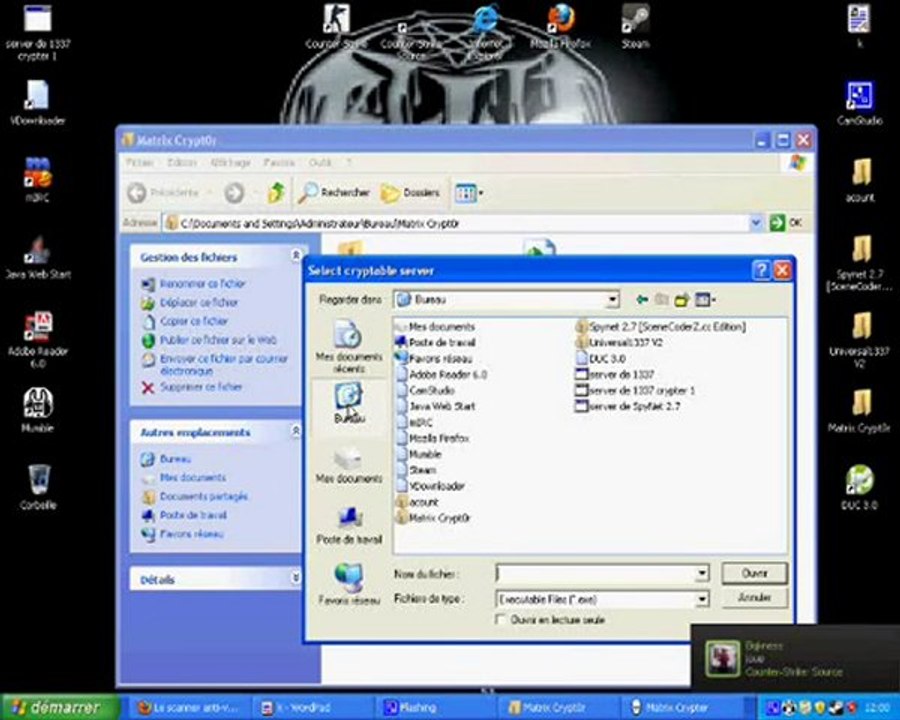The width and height of the screenshot is (900, 720).
Task: Open Affichage menu in Explorer
Action: pyautogui.click(x=231, y=162)
